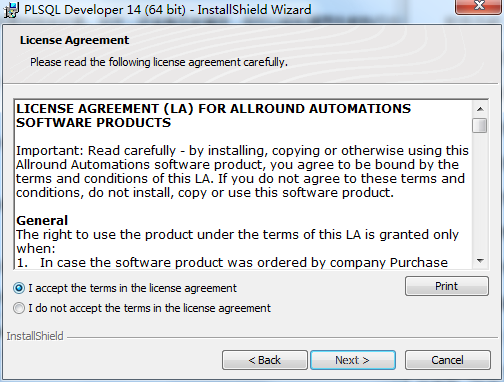Cancel the installation
The width and height of the screenshot is (504, 382).
pyautogui.click(x=447, y=360)
